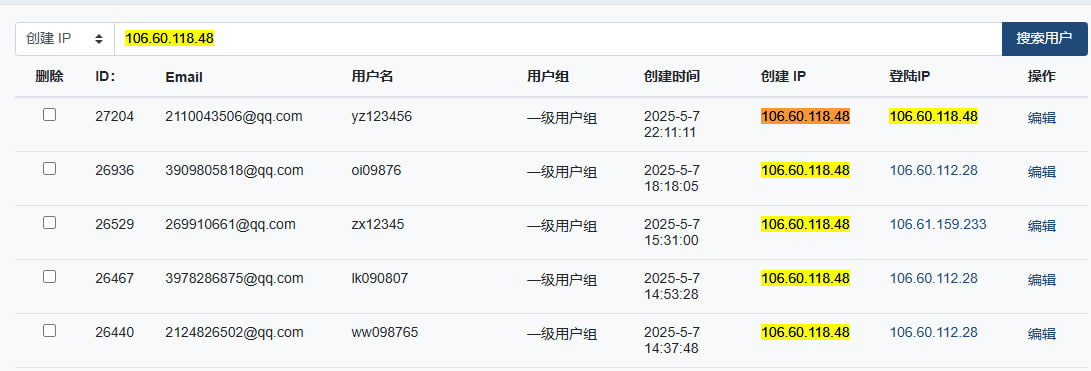This screenshot has height=371, width=1091.
Task: Click the search field containing 106.60.118.48
Action: click(558, 39)
